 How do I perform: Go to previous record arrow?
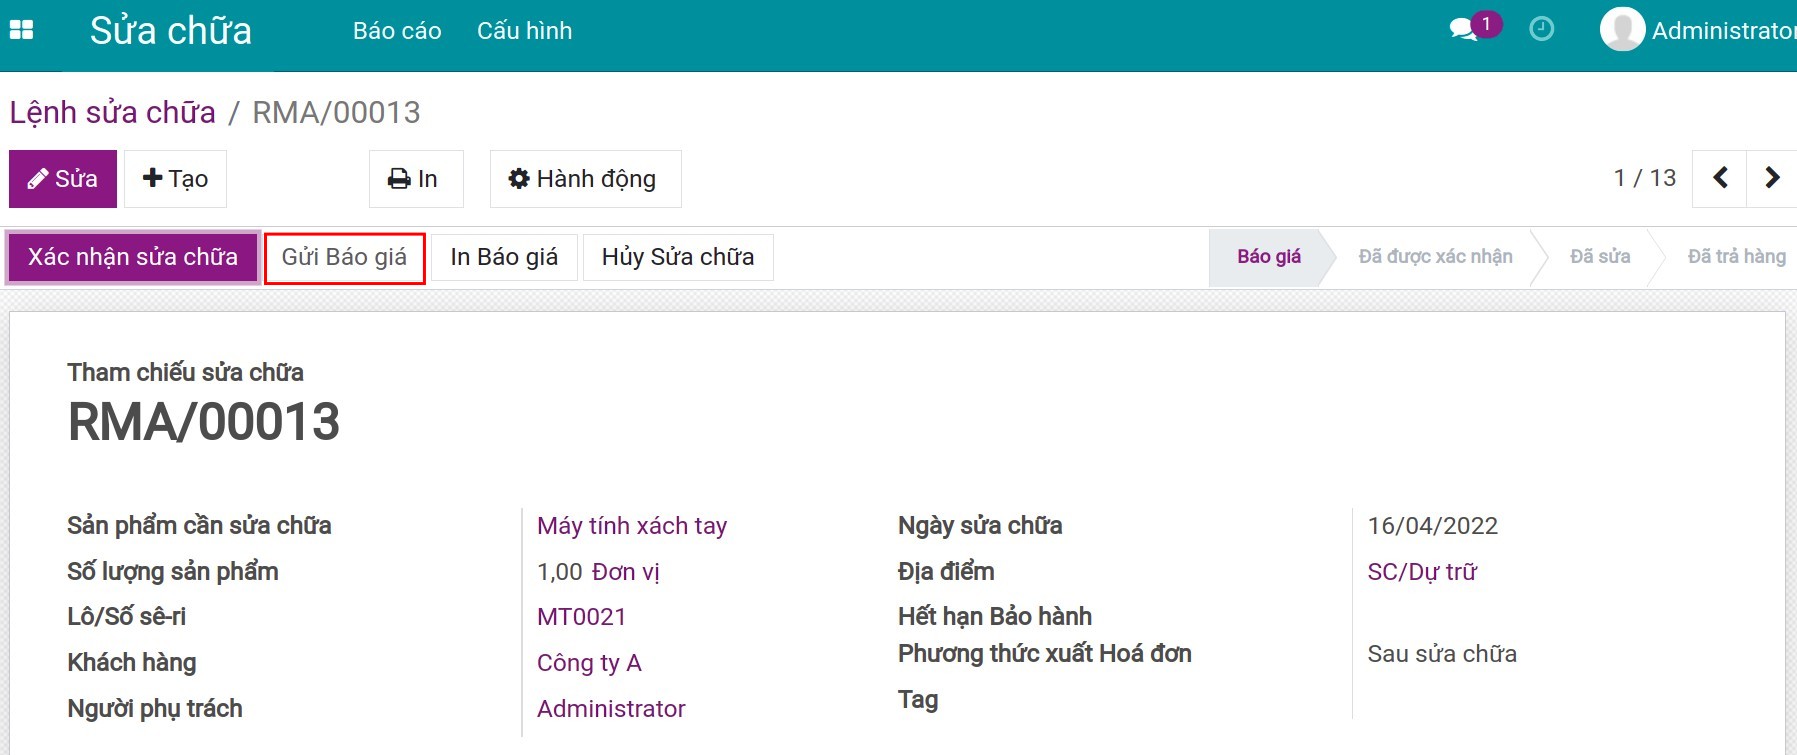1720,178
